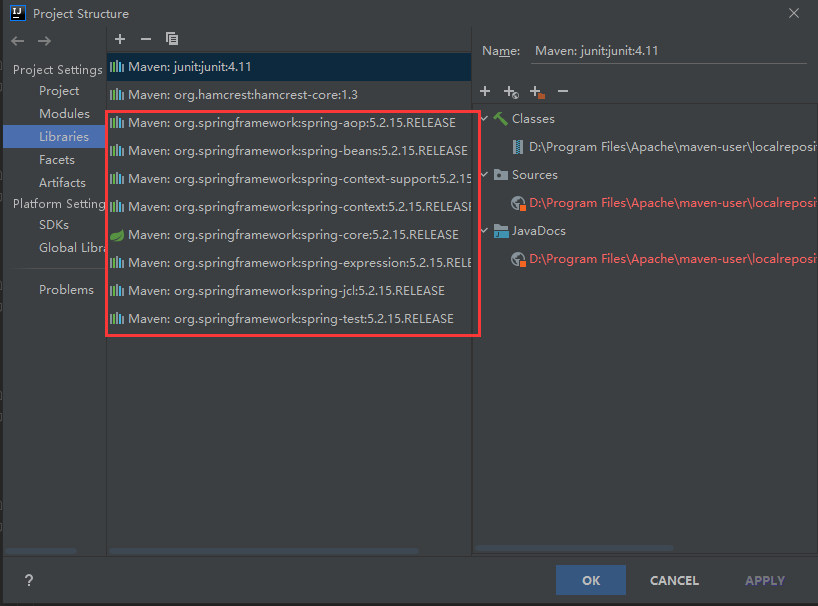Click the Sources node label
The width and height of the screenshot is (818, 606).
[x=535, y=175]
